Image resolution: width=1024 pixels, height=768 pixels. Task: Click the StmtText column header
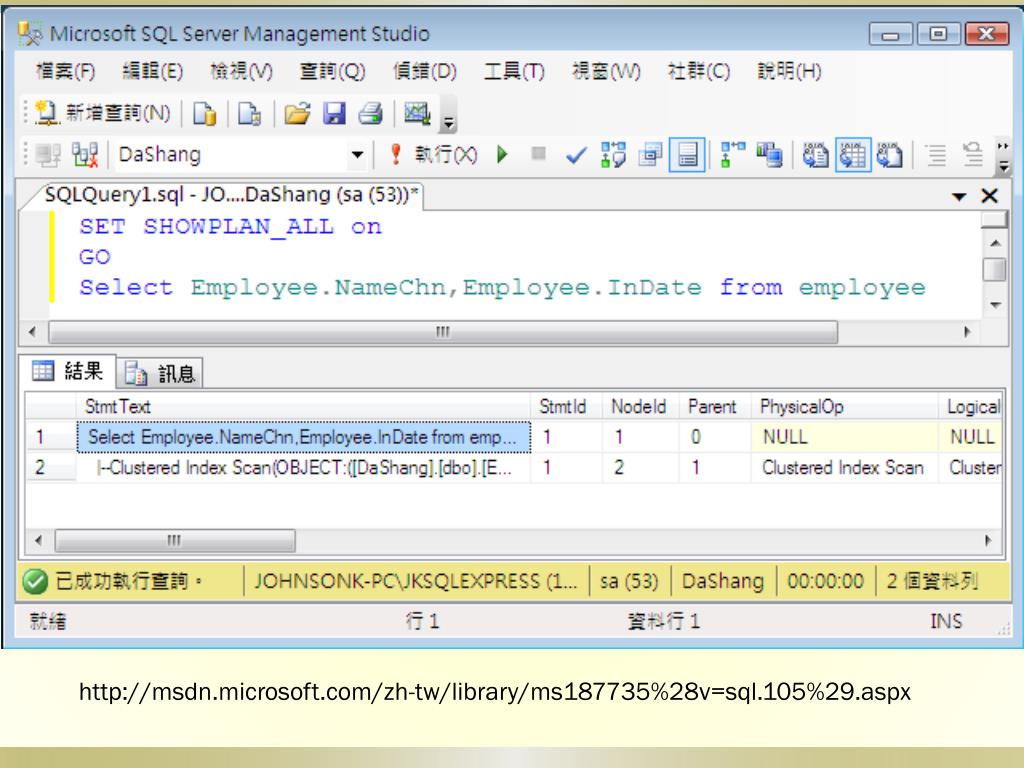[x=304, y=407]
